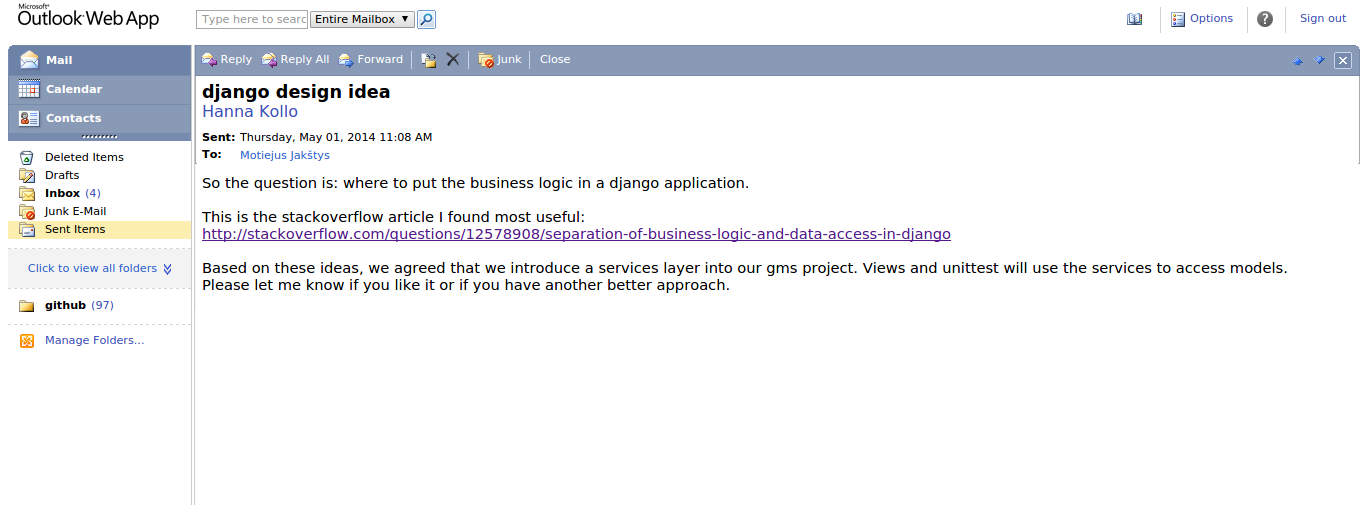
Task: Open the Mail section
Action: coord(99,60)
